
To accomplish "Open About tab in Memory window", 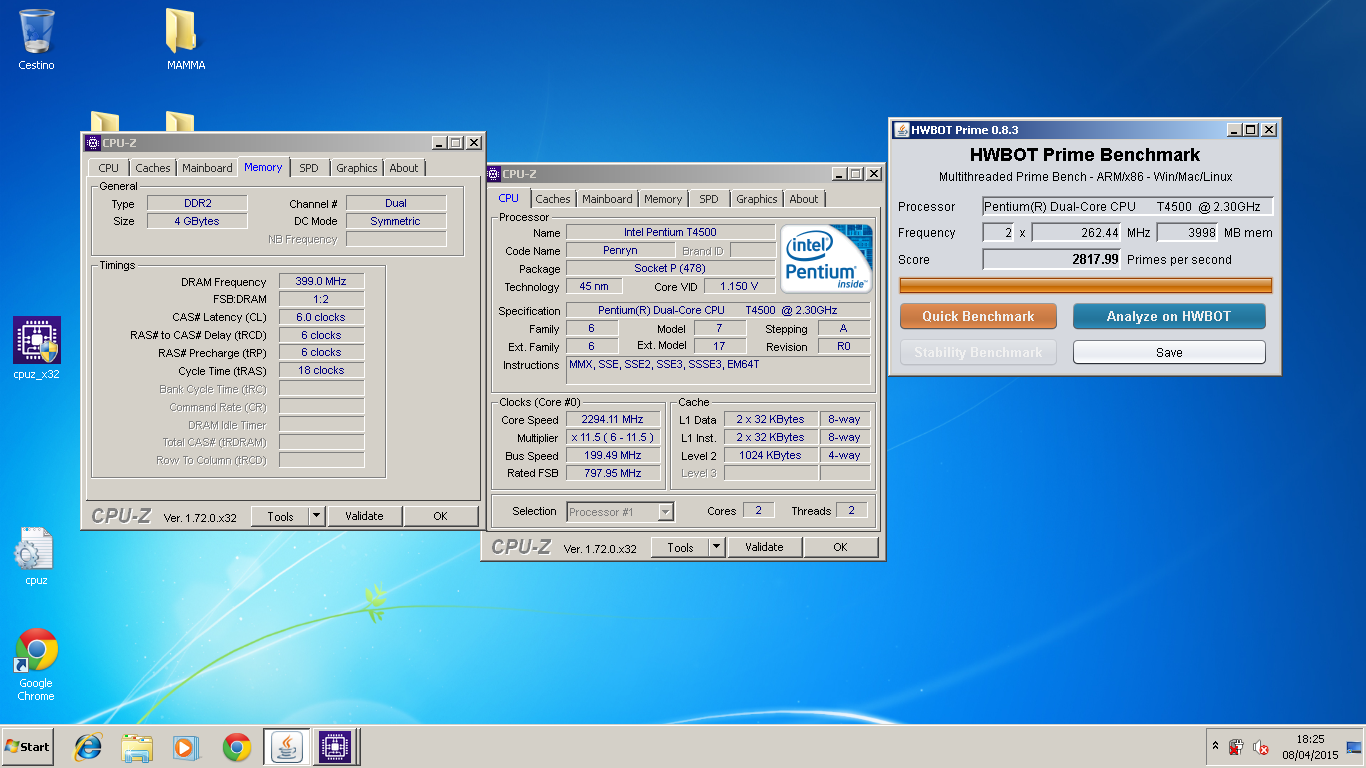I will pos(404,168).
